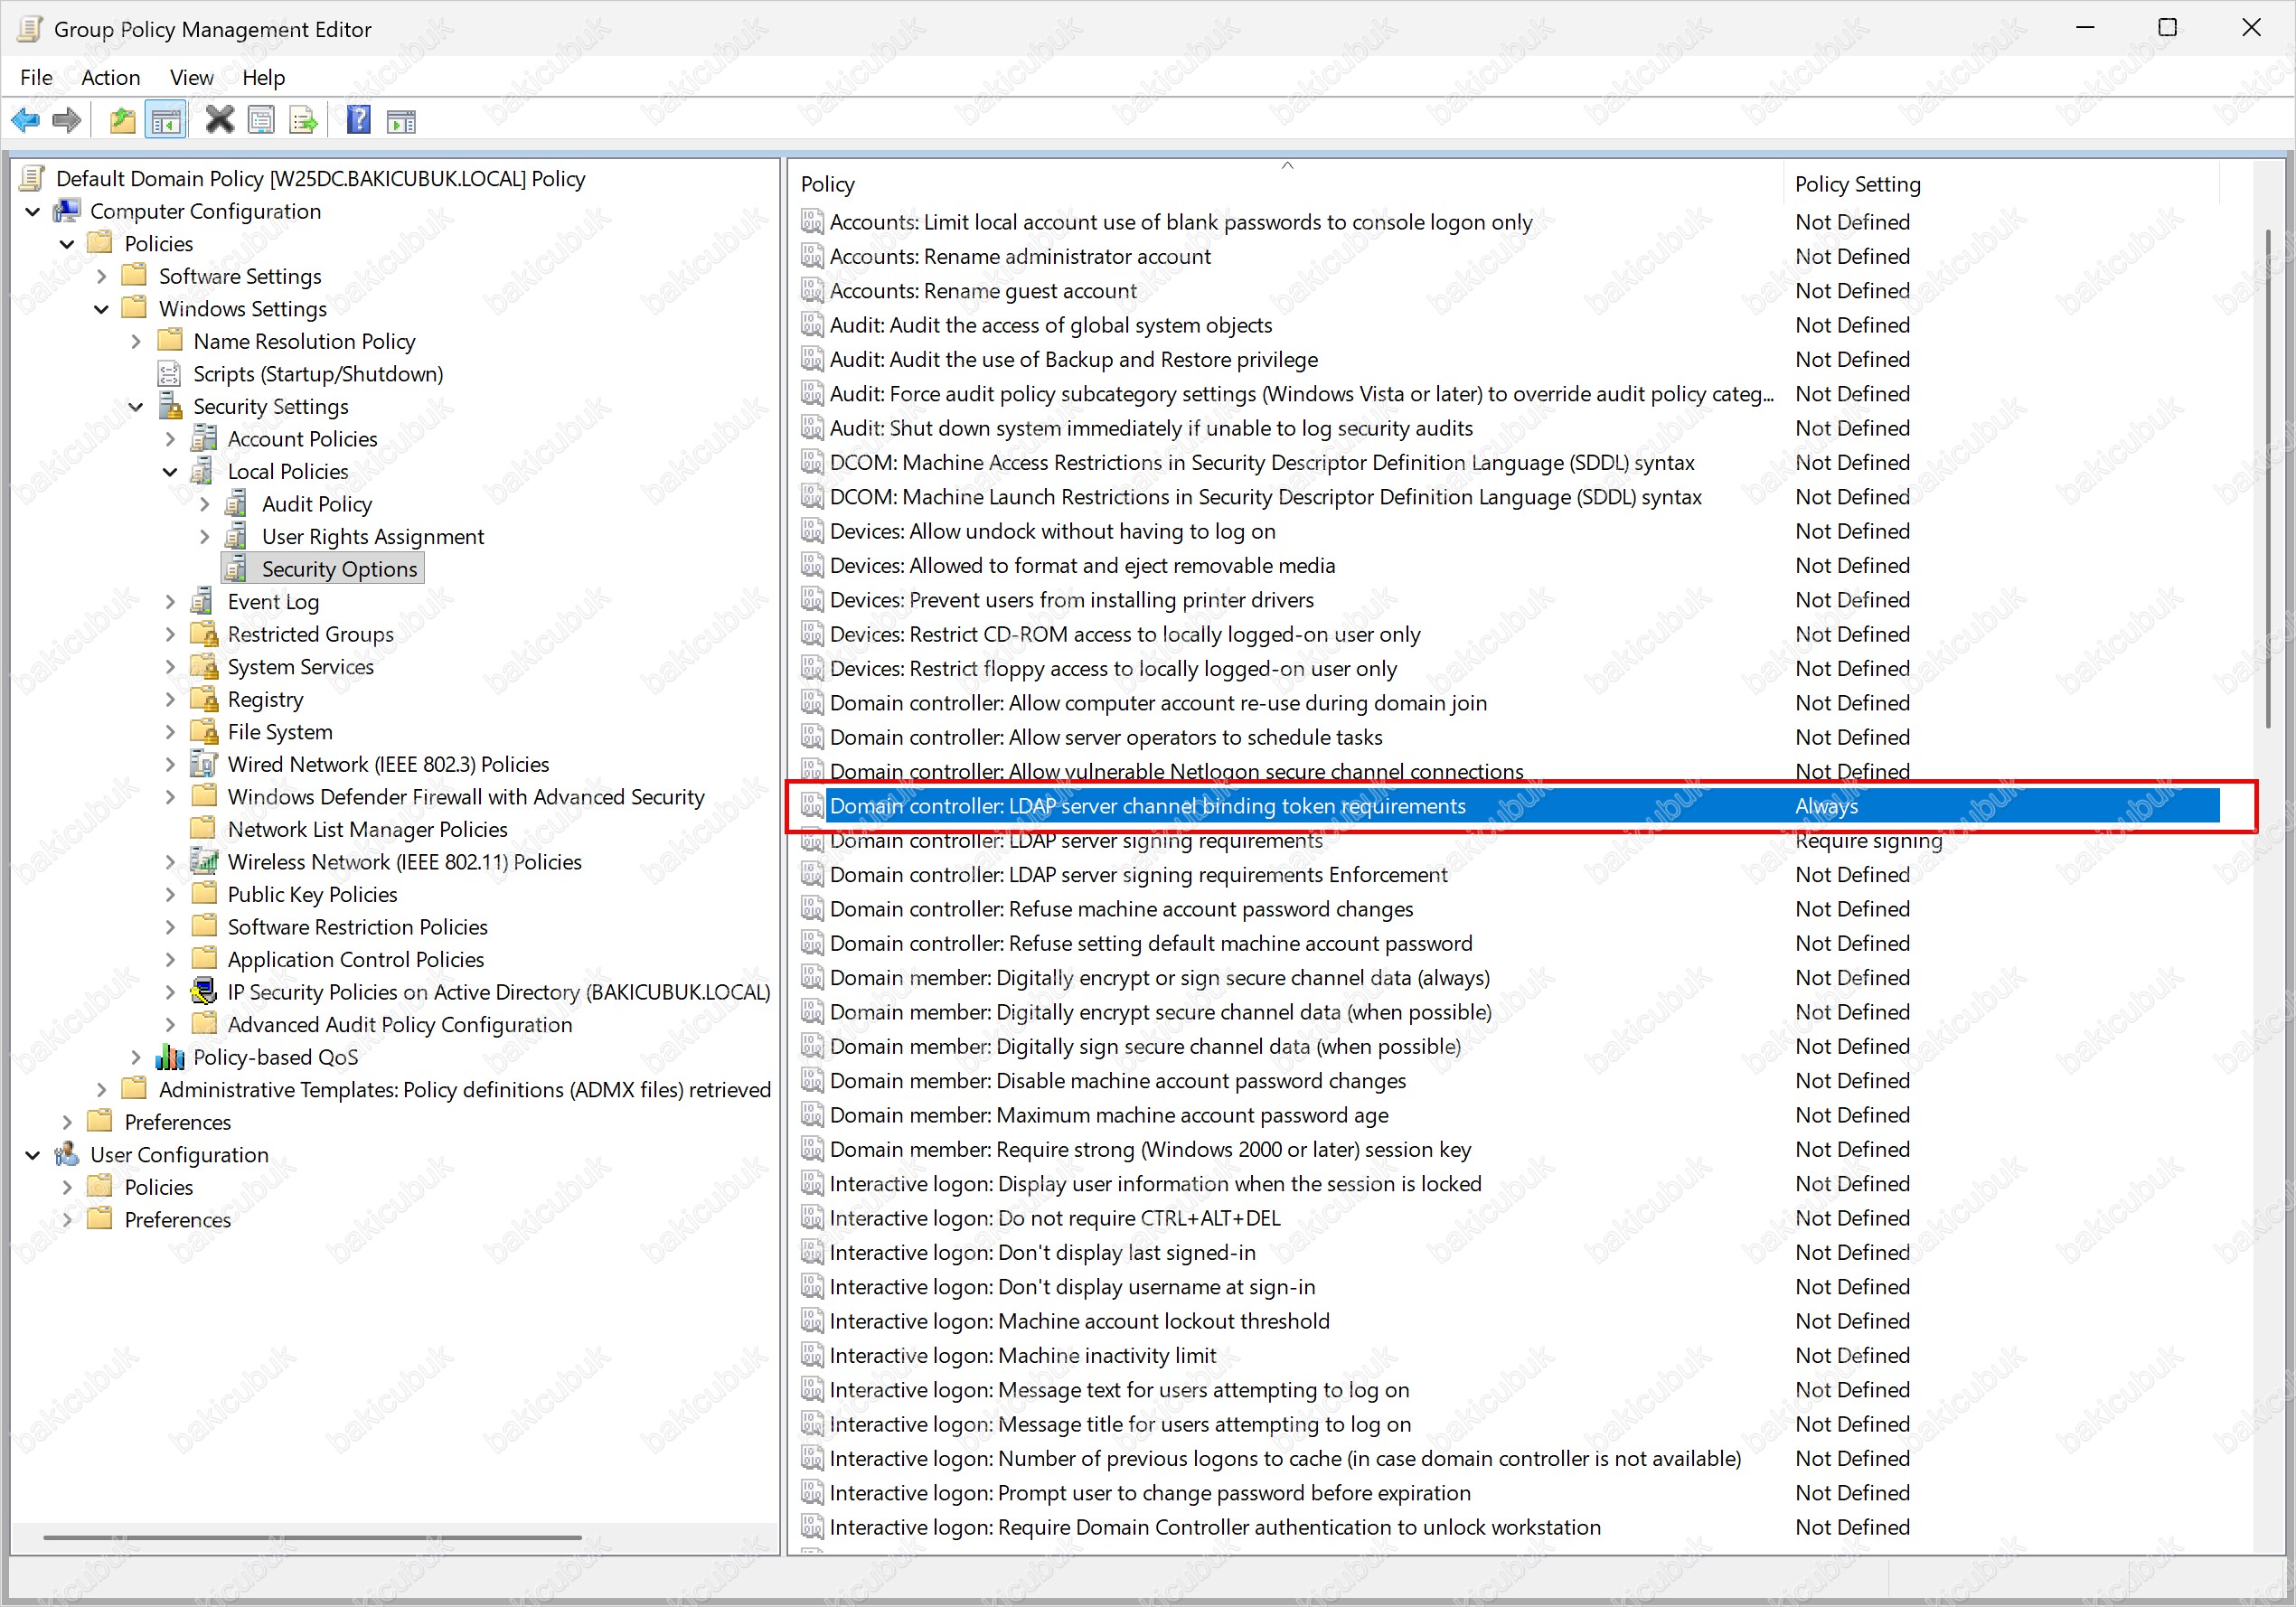Open the View menu
2296x1607 pixels.
click(191, 77)
